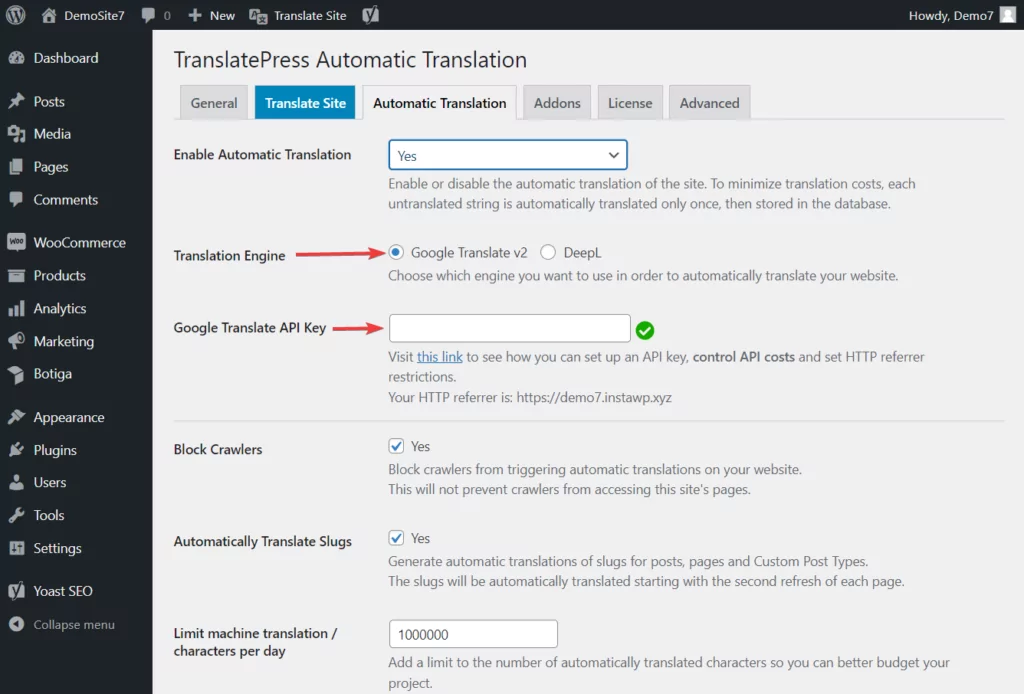Open the Appearance menu label
This screenshot has width=1024, height=694.
click(69, 418)
